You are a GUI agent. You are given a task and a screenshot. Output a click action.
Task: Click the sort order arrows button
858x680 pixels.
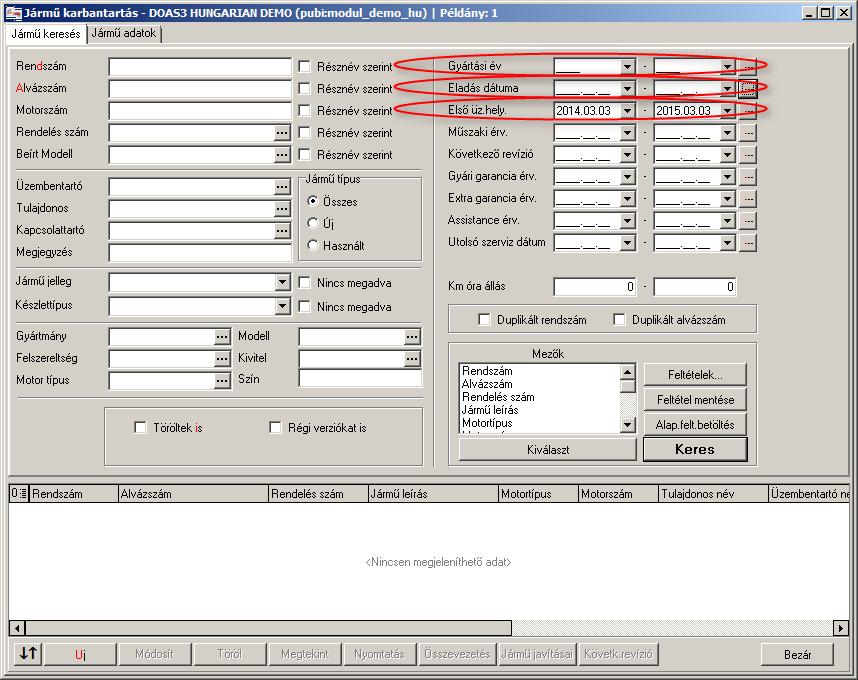tap(27, 654)
